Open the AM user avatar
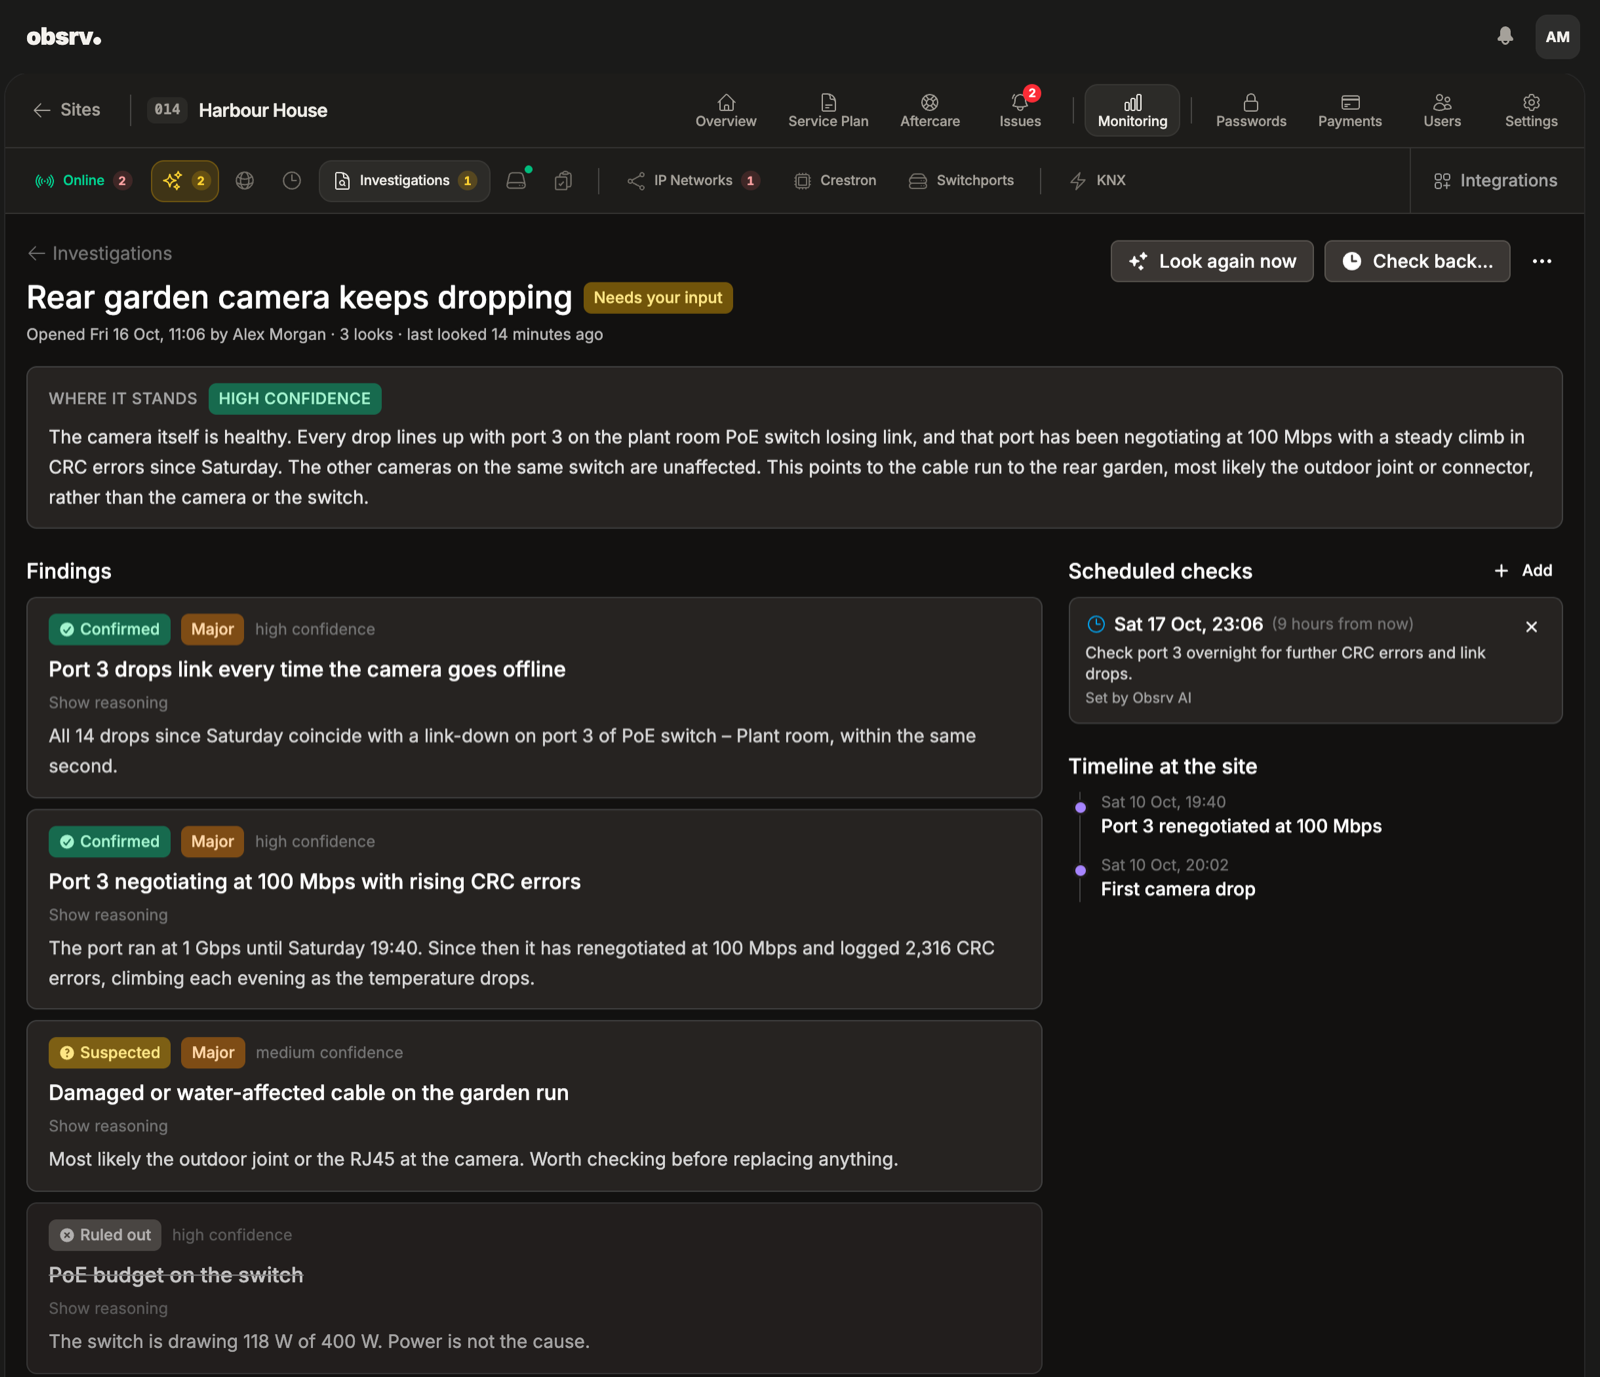1600x1377 pixels. [1557, 37]
